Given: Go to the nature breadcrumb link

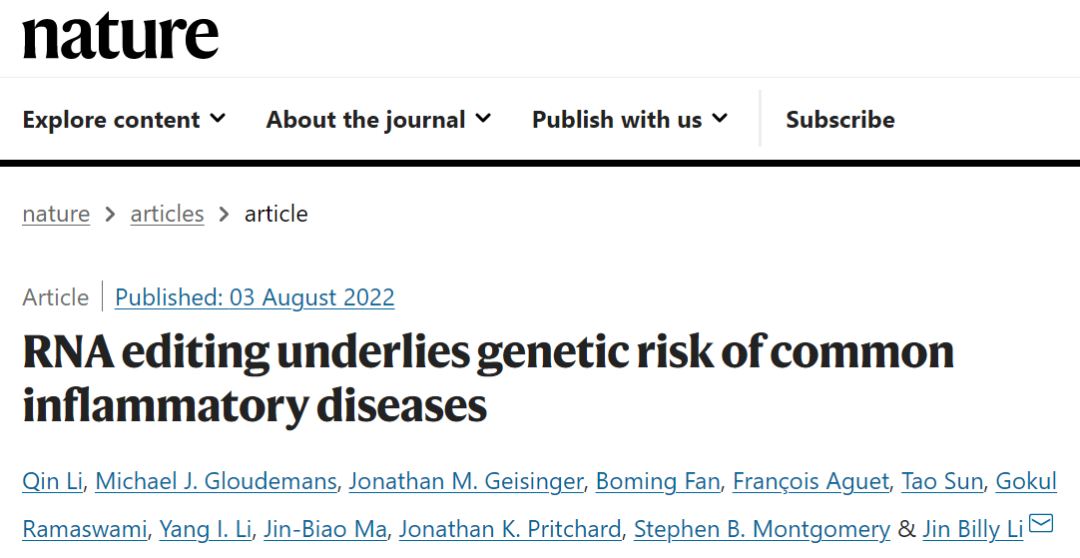Looking at the screenshot, I should pyautogui.click(x=56, y=214).
